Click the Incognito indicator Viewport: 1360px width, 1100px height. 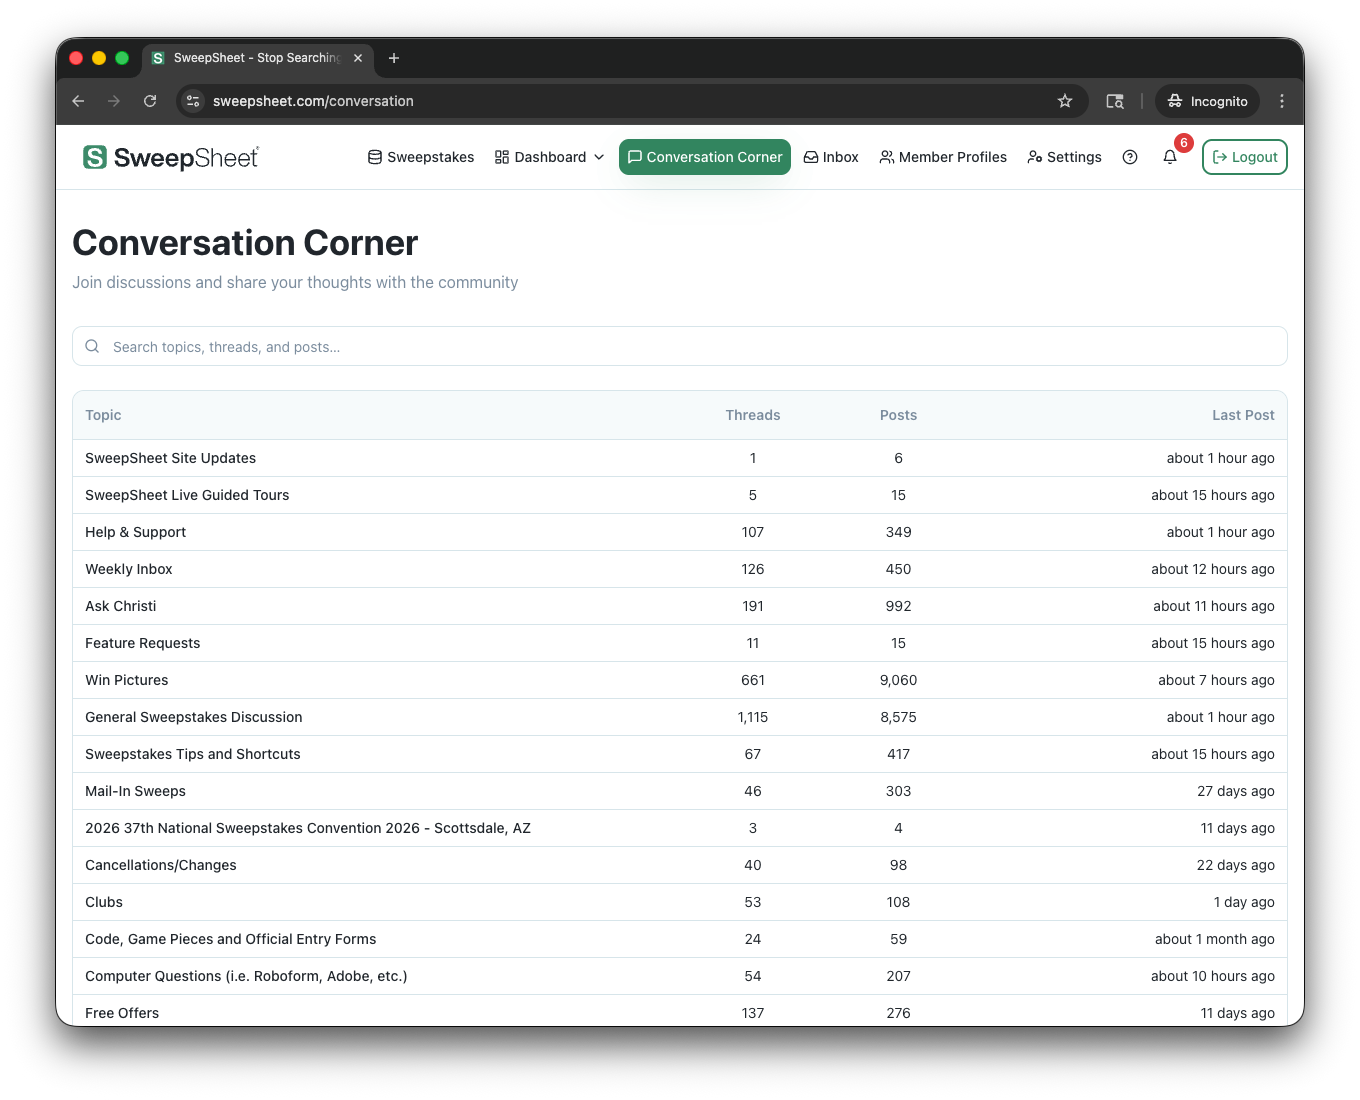point(1208,101)
